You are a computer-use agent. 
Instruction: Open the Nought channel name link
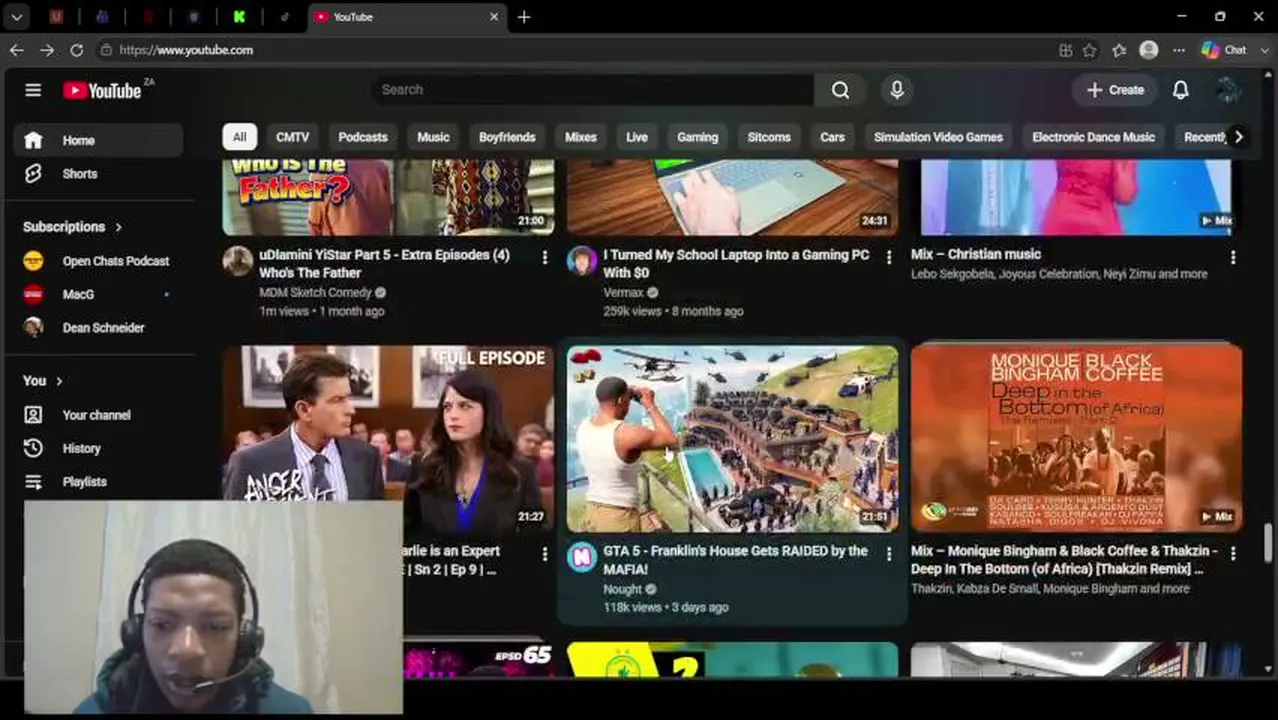(622, 590)
